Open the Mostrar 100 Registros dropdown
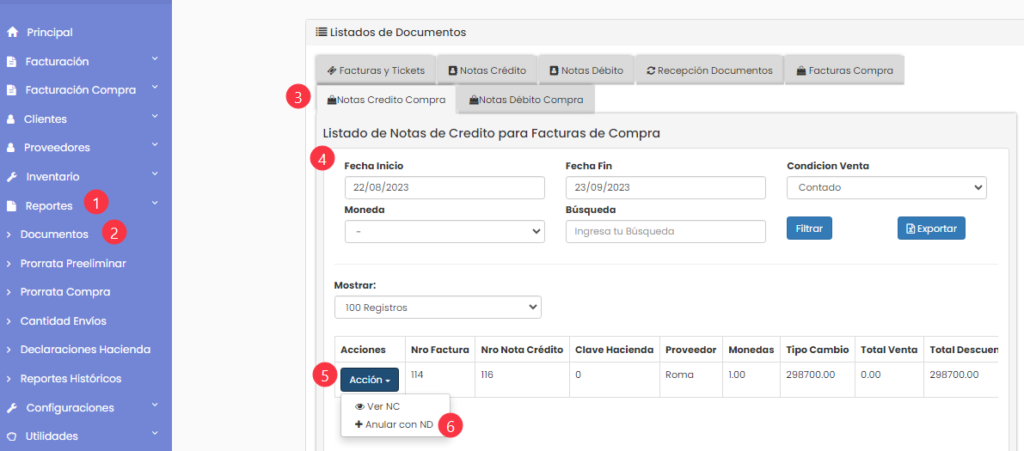This screenshot has width=1024, height=451. (438, 307)
